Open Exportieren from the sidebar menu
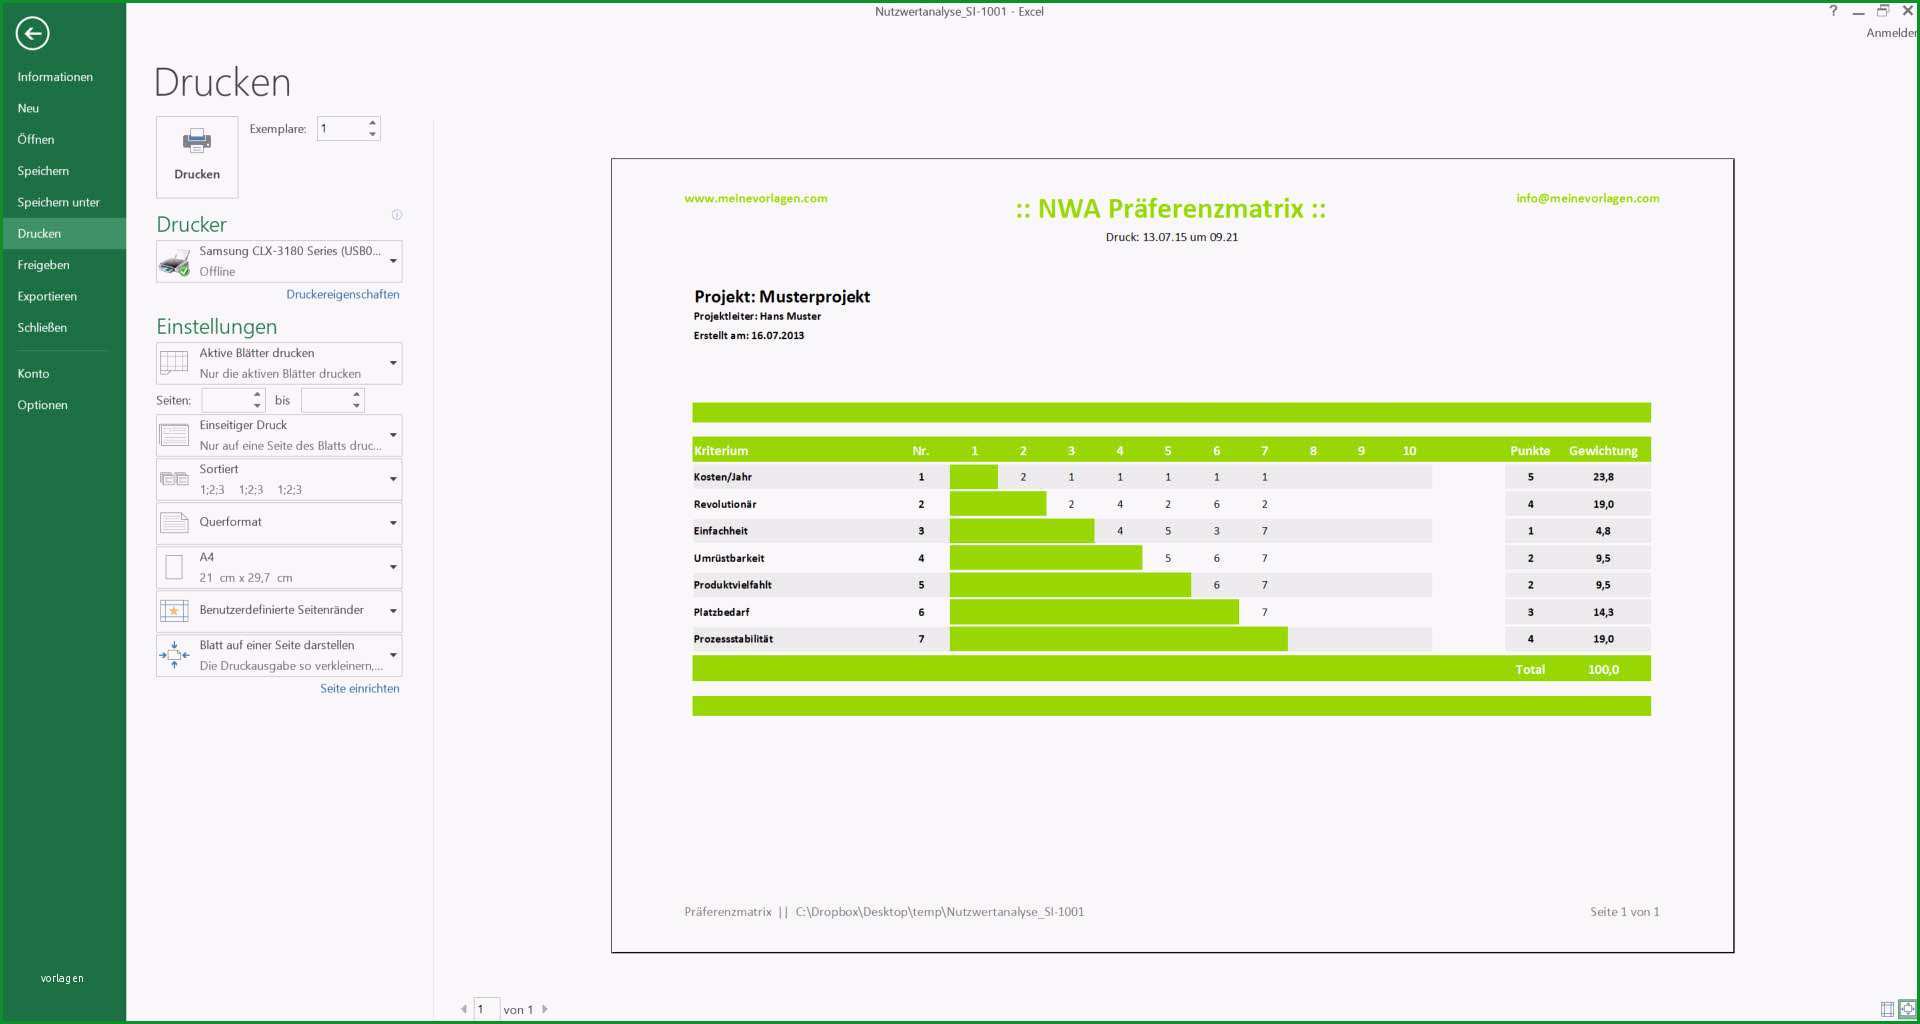 [x=47, y=296]
